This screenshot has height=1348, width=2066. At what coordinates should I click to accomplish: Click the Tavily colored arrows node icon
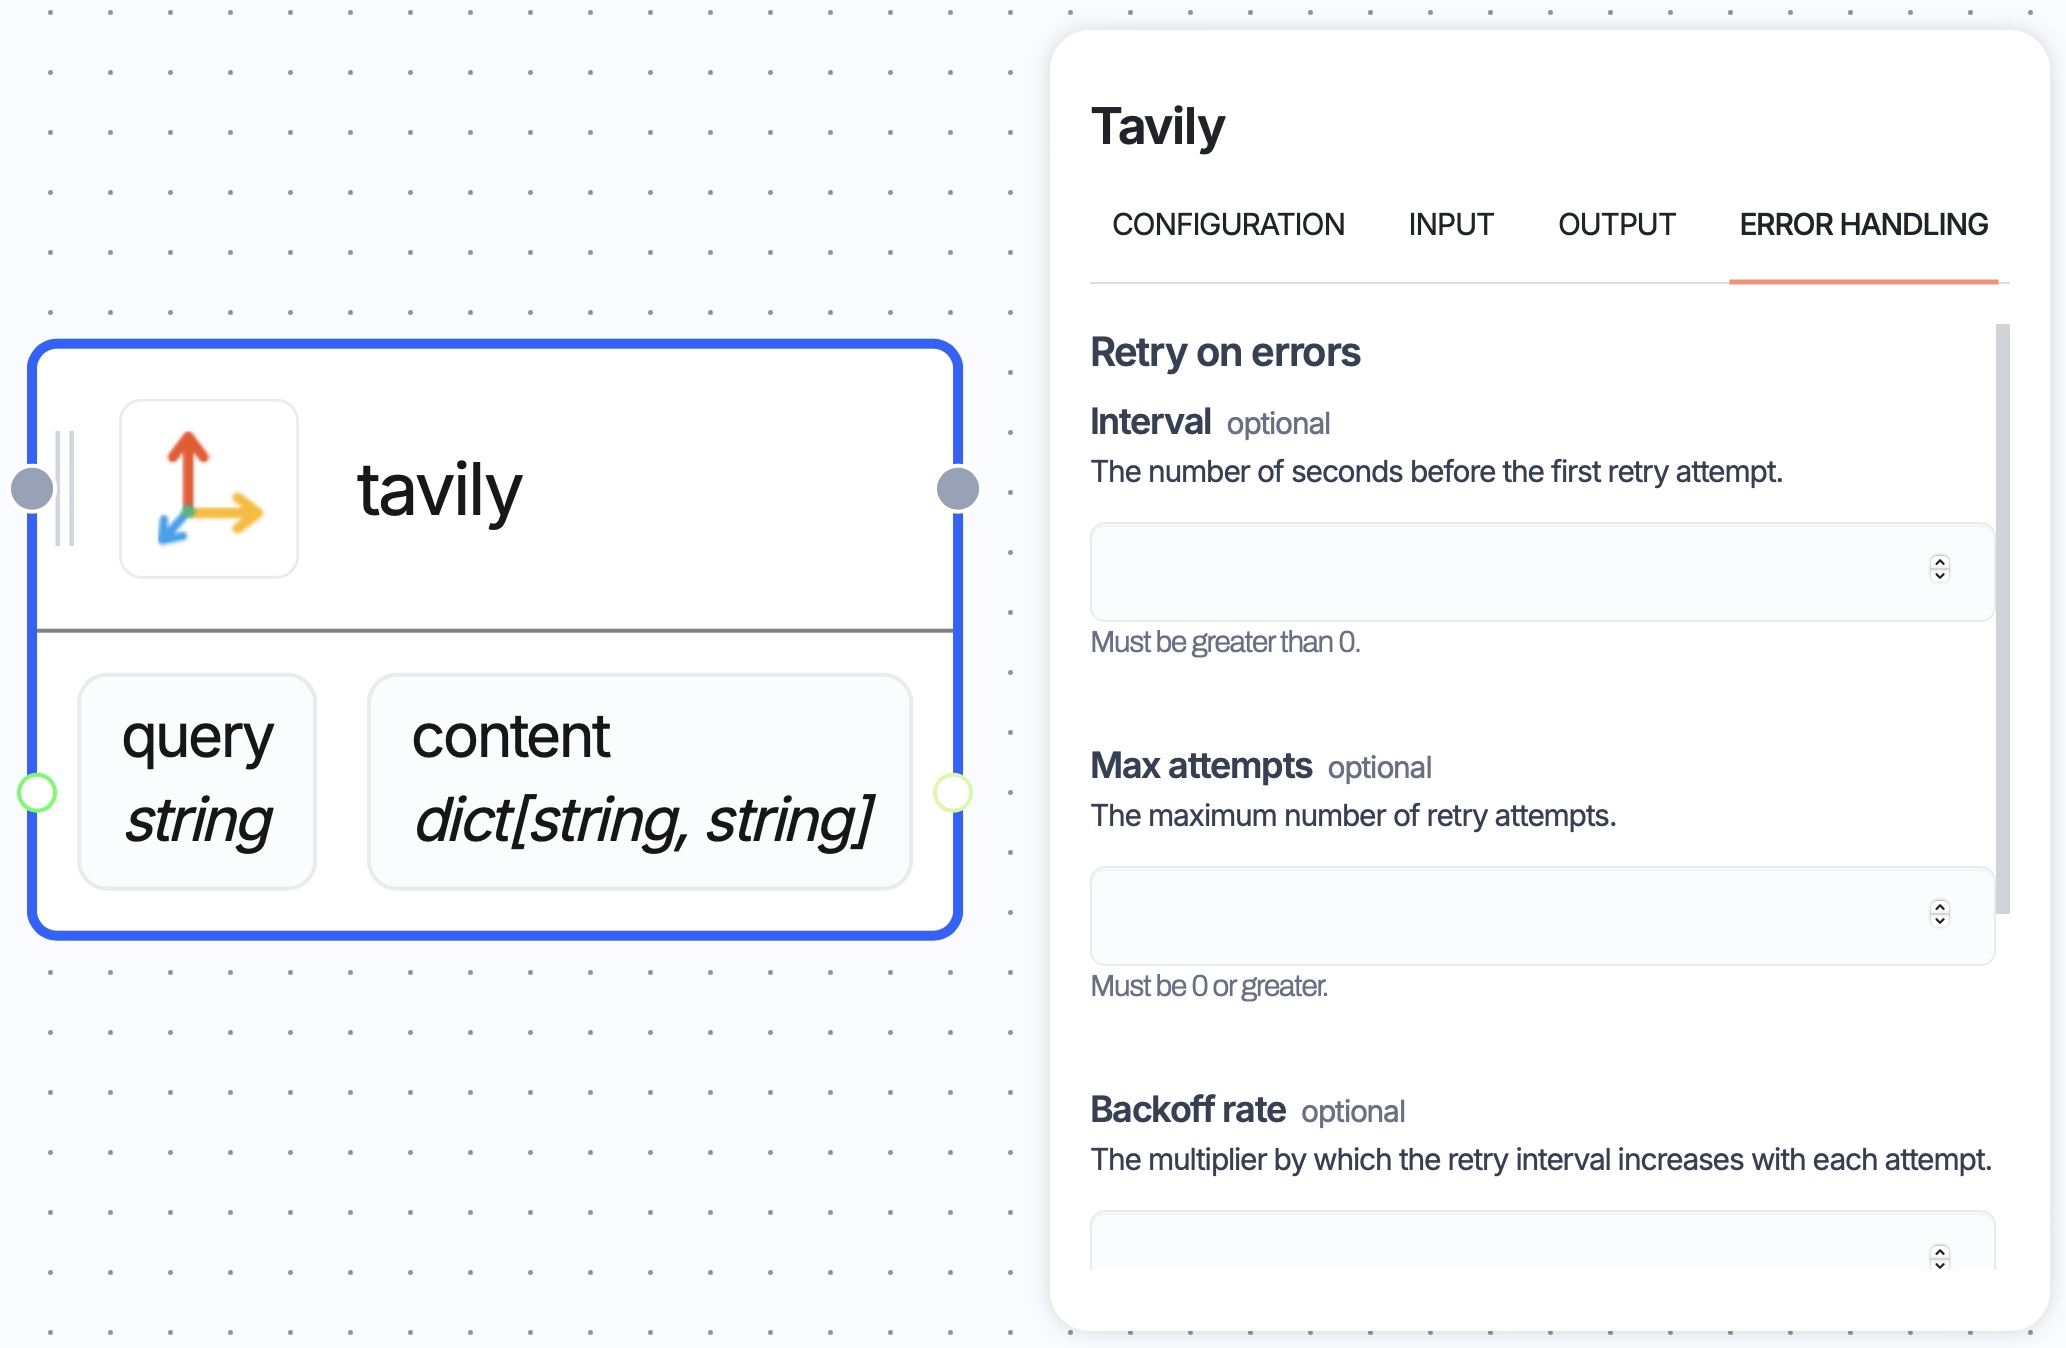pos(209,489)
